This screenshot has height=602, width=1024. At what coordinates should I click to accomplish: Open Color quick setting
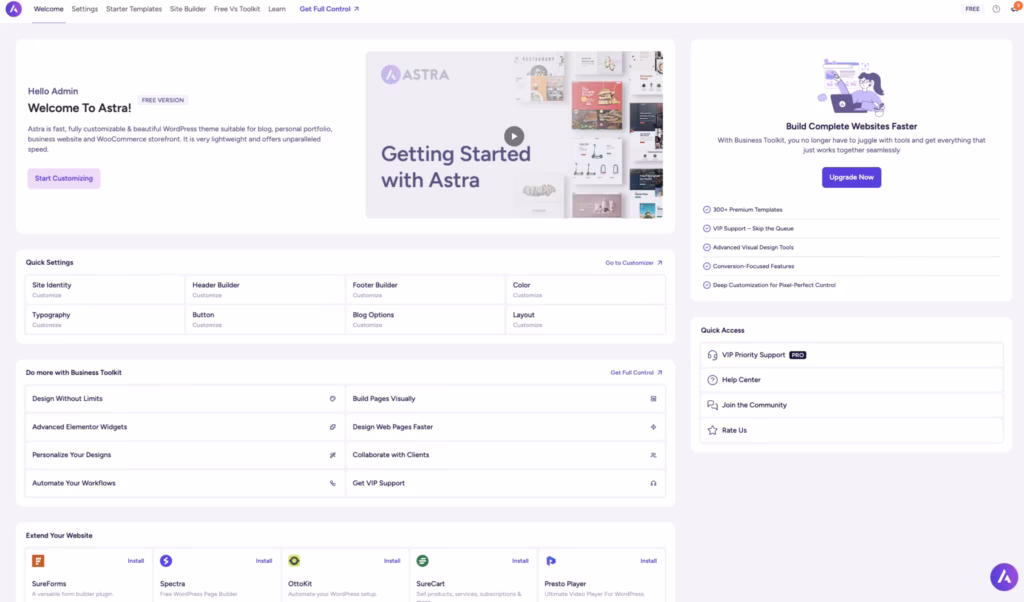click(585, 290)
